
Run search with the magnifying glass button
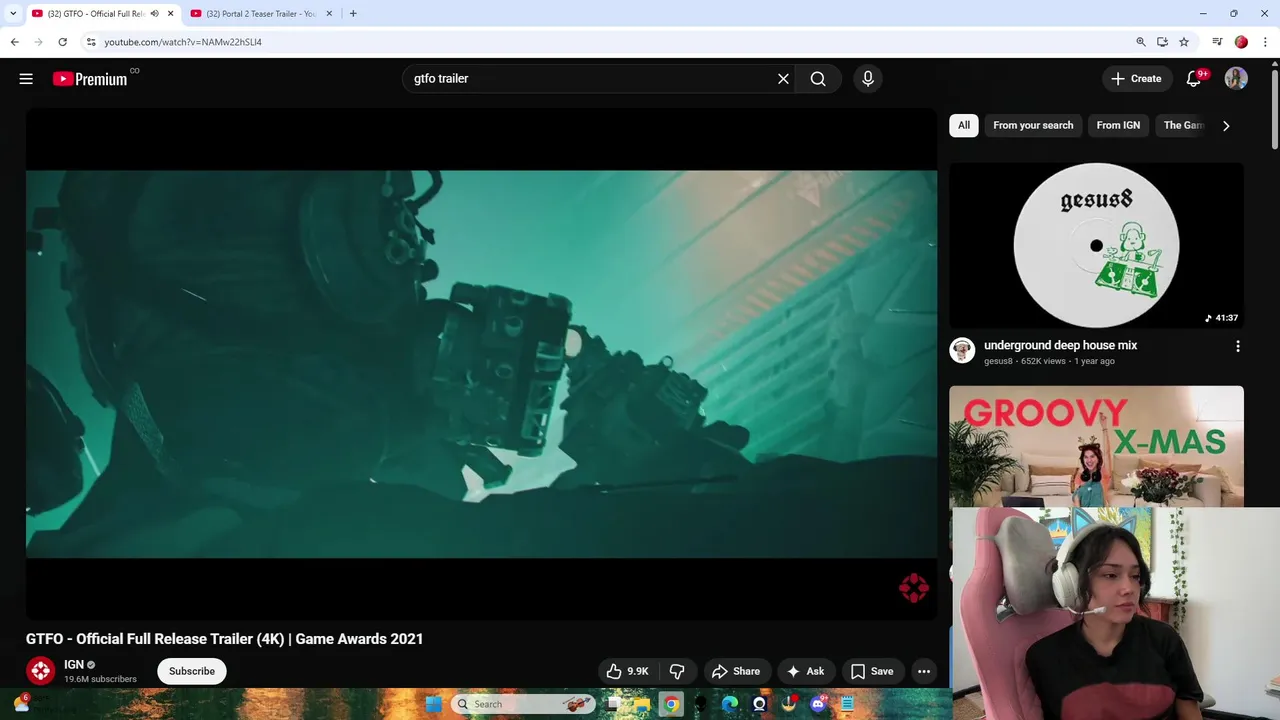[818, 79]
